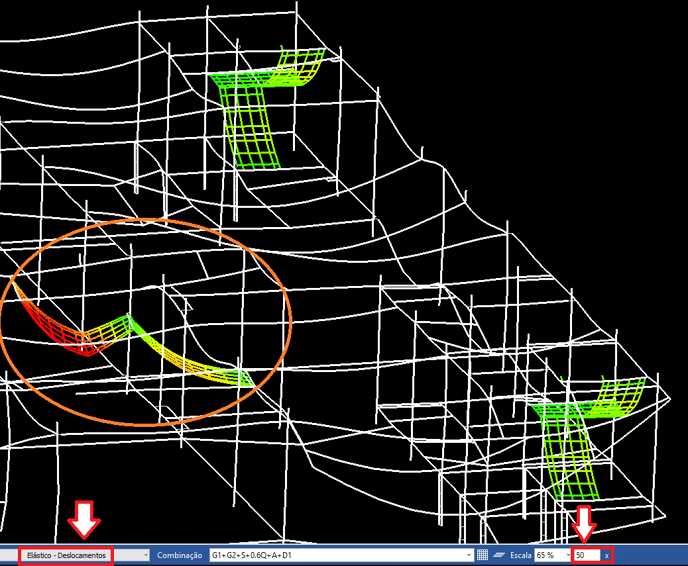This screenshot has height=566, width=688.
Task: Click the Combinação label
Action: point(179,555)
